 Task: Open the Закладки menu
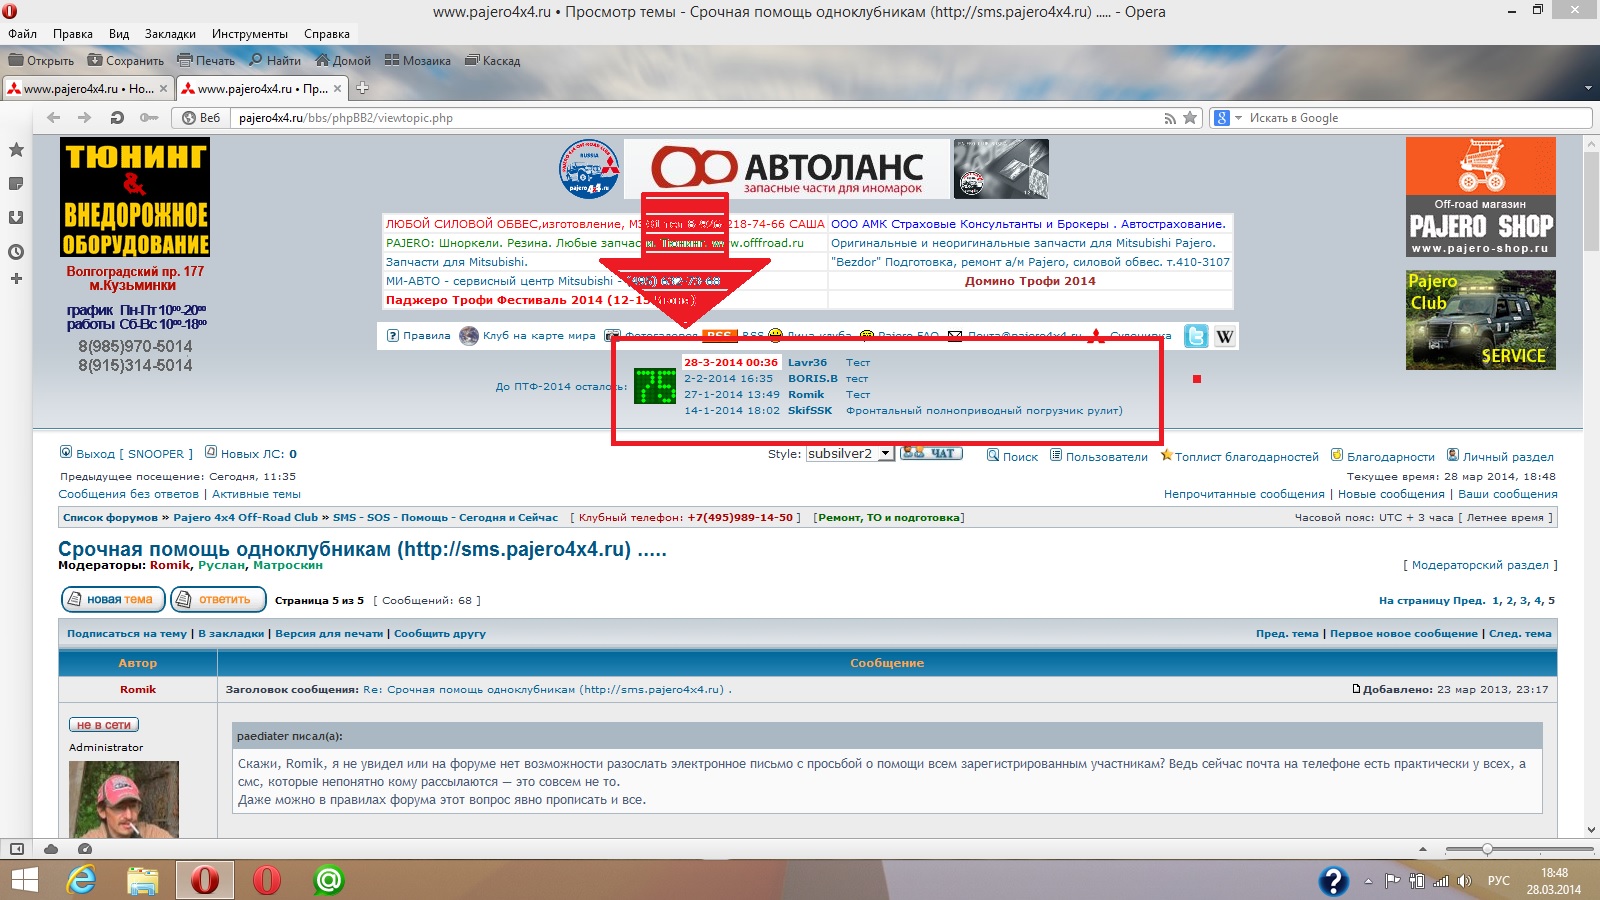(170, 34)
